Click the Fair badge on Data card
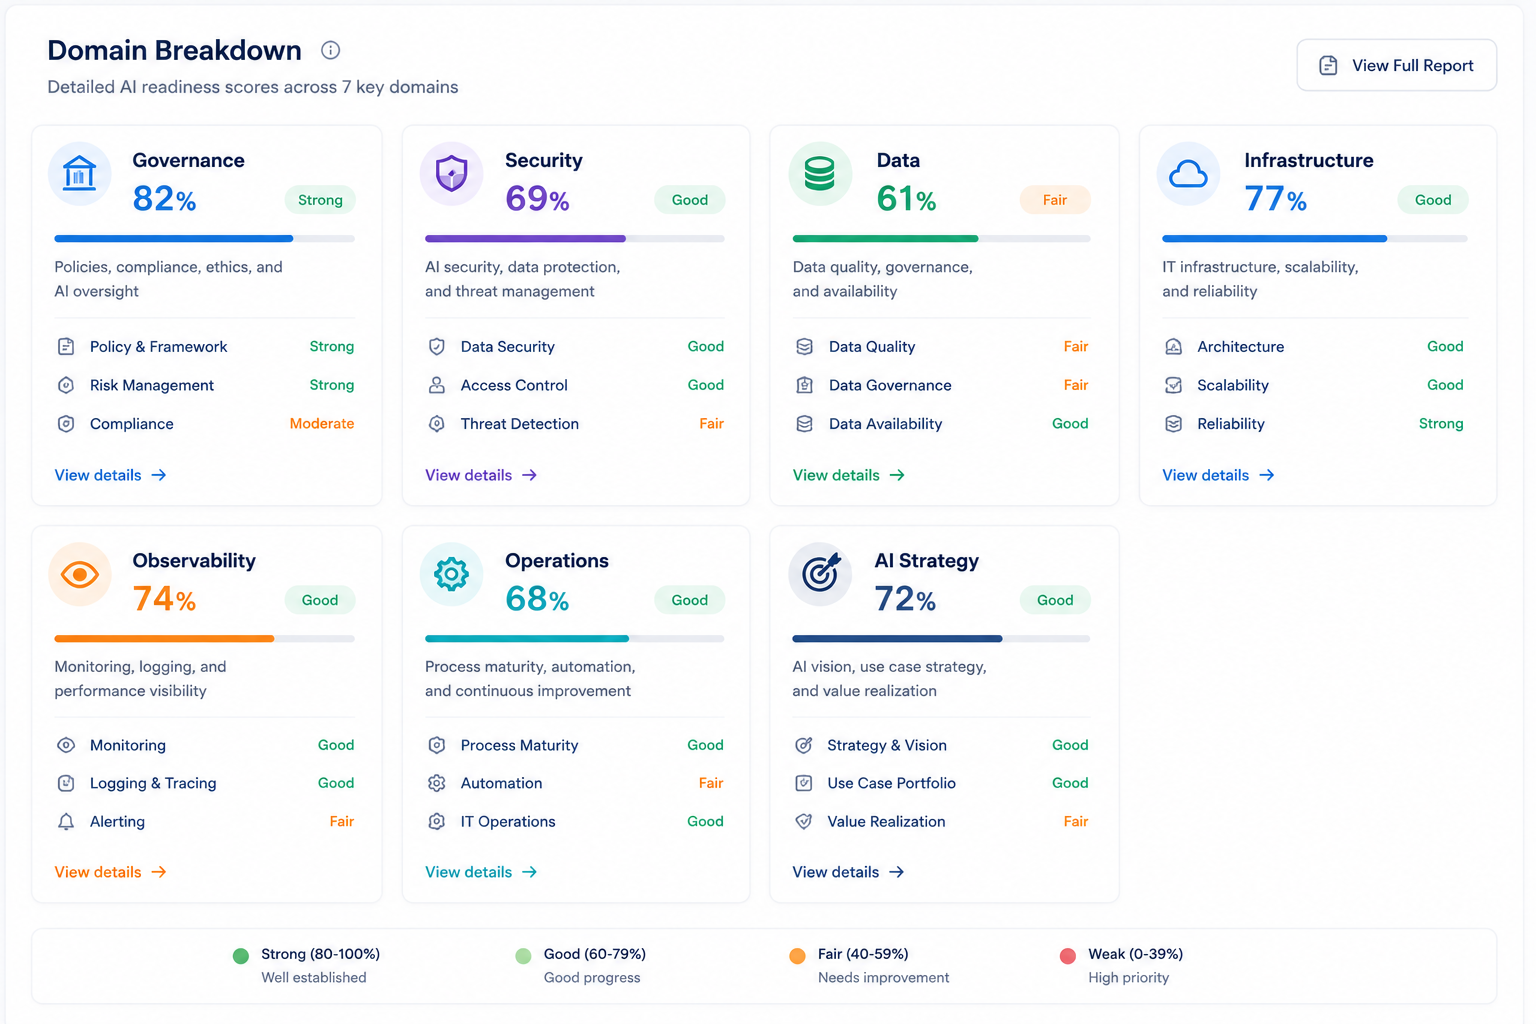The height and width of the screenshot is (1024, 1536). click(x=1055, y=200)
